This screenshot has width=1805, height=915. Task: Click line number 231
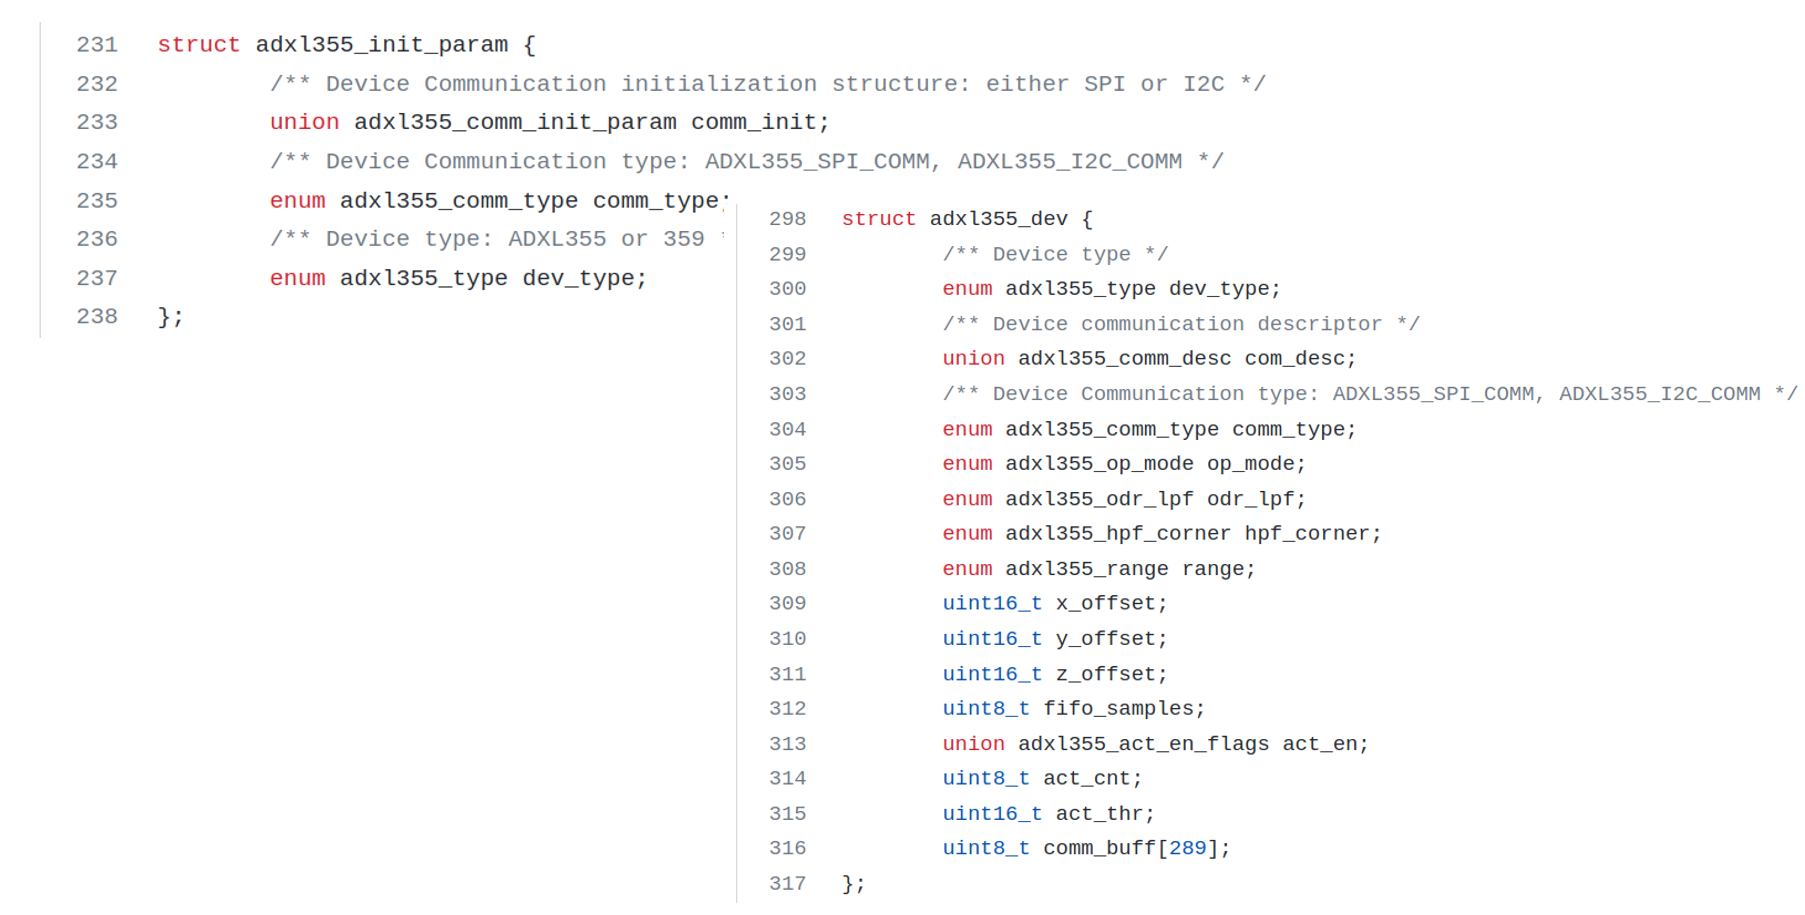pyautogui.click(x=97, y=45)
